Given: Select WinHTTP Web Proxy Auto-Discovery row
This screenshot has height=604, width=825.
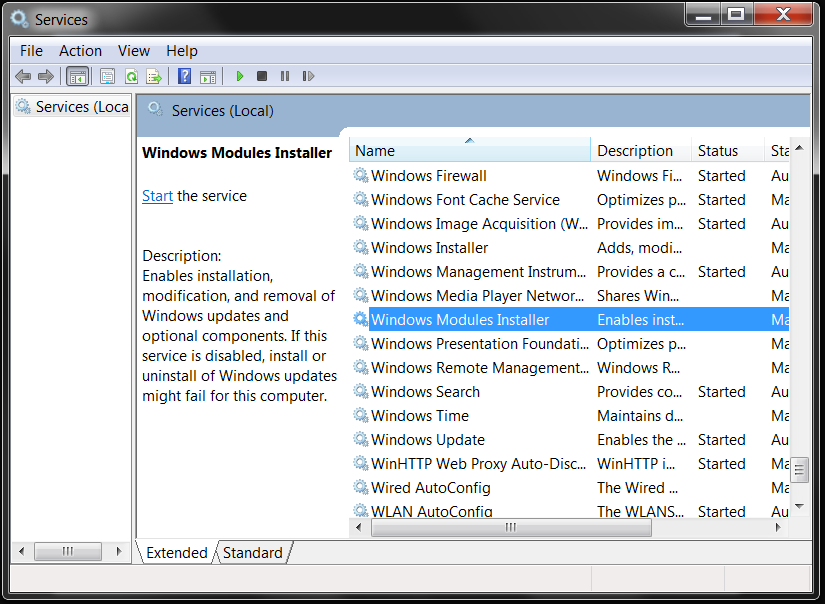Looking at the screenshot, I should pos(569,464).
